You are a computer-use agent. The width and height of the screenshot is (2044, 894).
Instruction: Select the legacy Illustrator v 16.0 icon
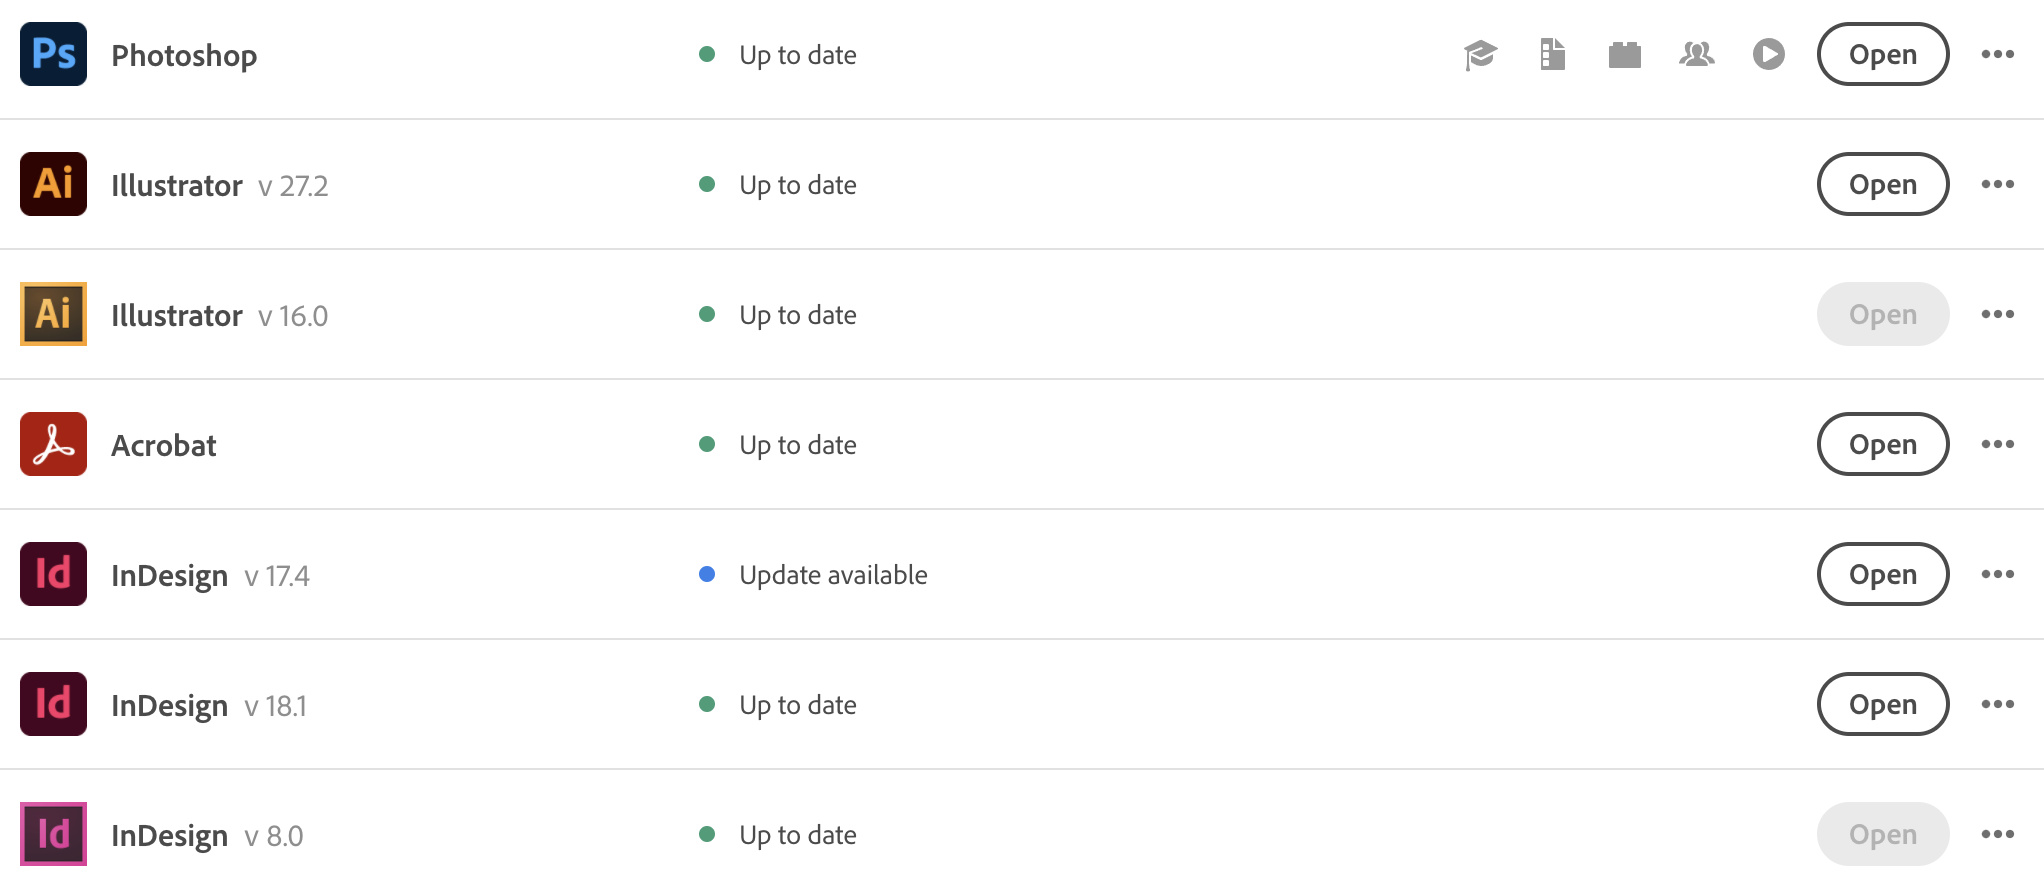[x=54, y=314]
